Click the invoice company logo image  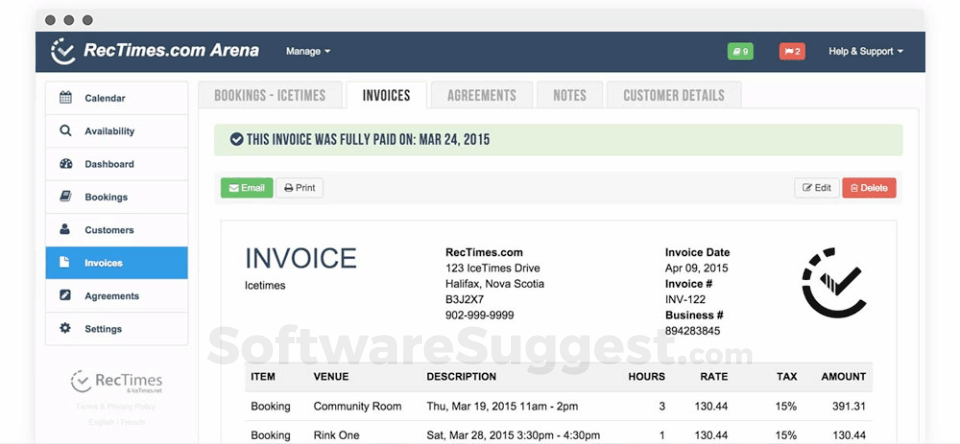[x=834, y=282]
